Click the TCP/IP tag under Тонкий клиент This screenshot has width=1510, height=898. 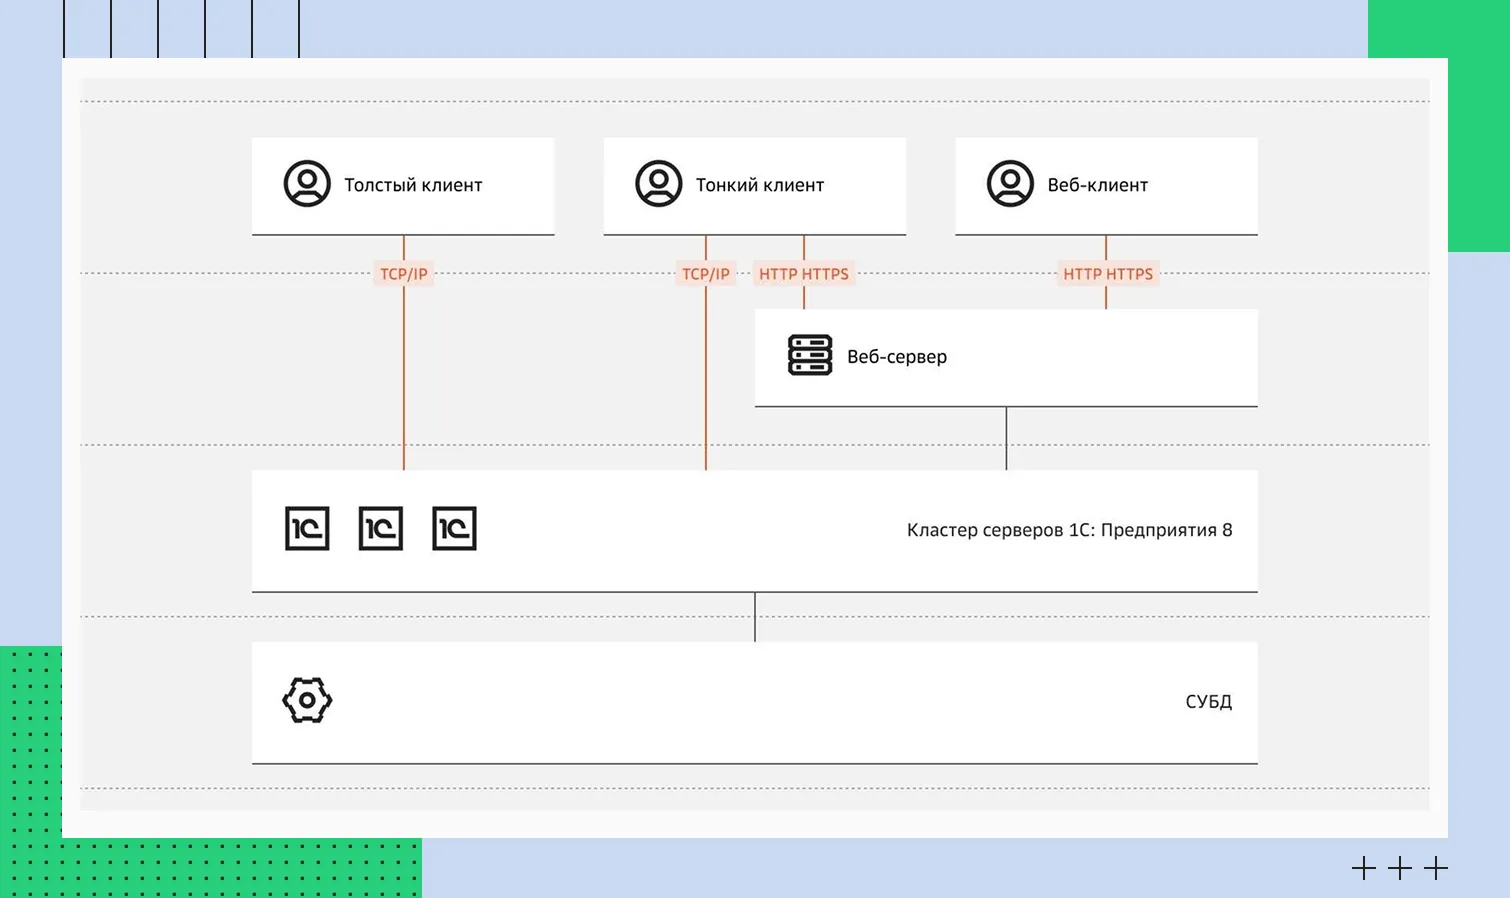coord(706,274)
